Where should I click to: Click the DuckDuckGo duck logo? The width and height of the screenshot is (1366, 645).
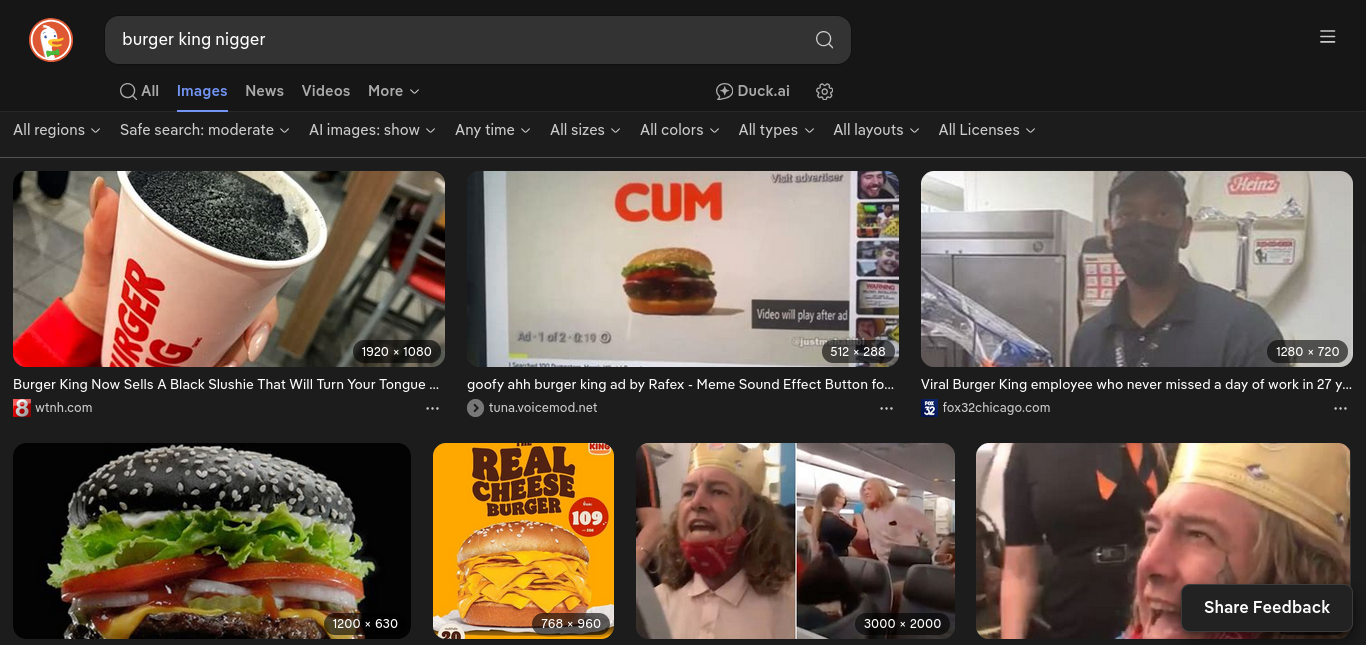point(51,40)
